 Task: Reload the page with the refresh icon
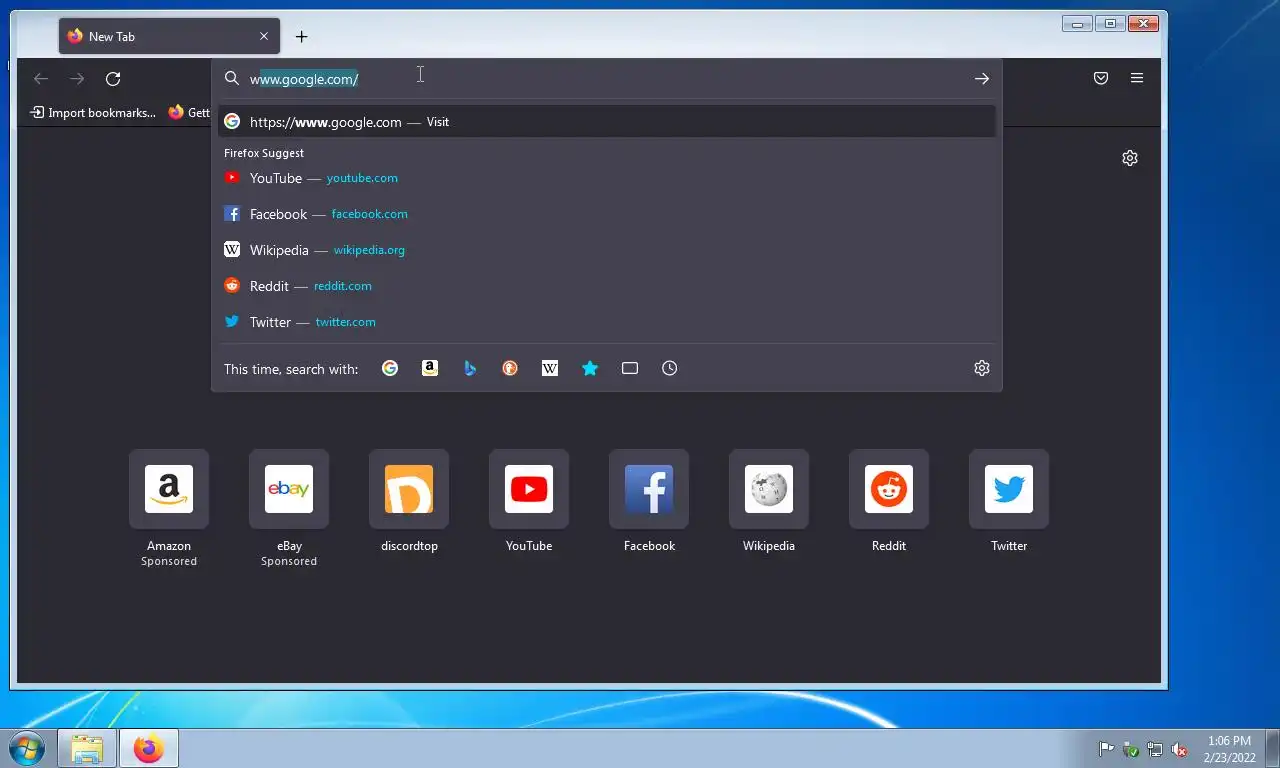pos(113,79)
